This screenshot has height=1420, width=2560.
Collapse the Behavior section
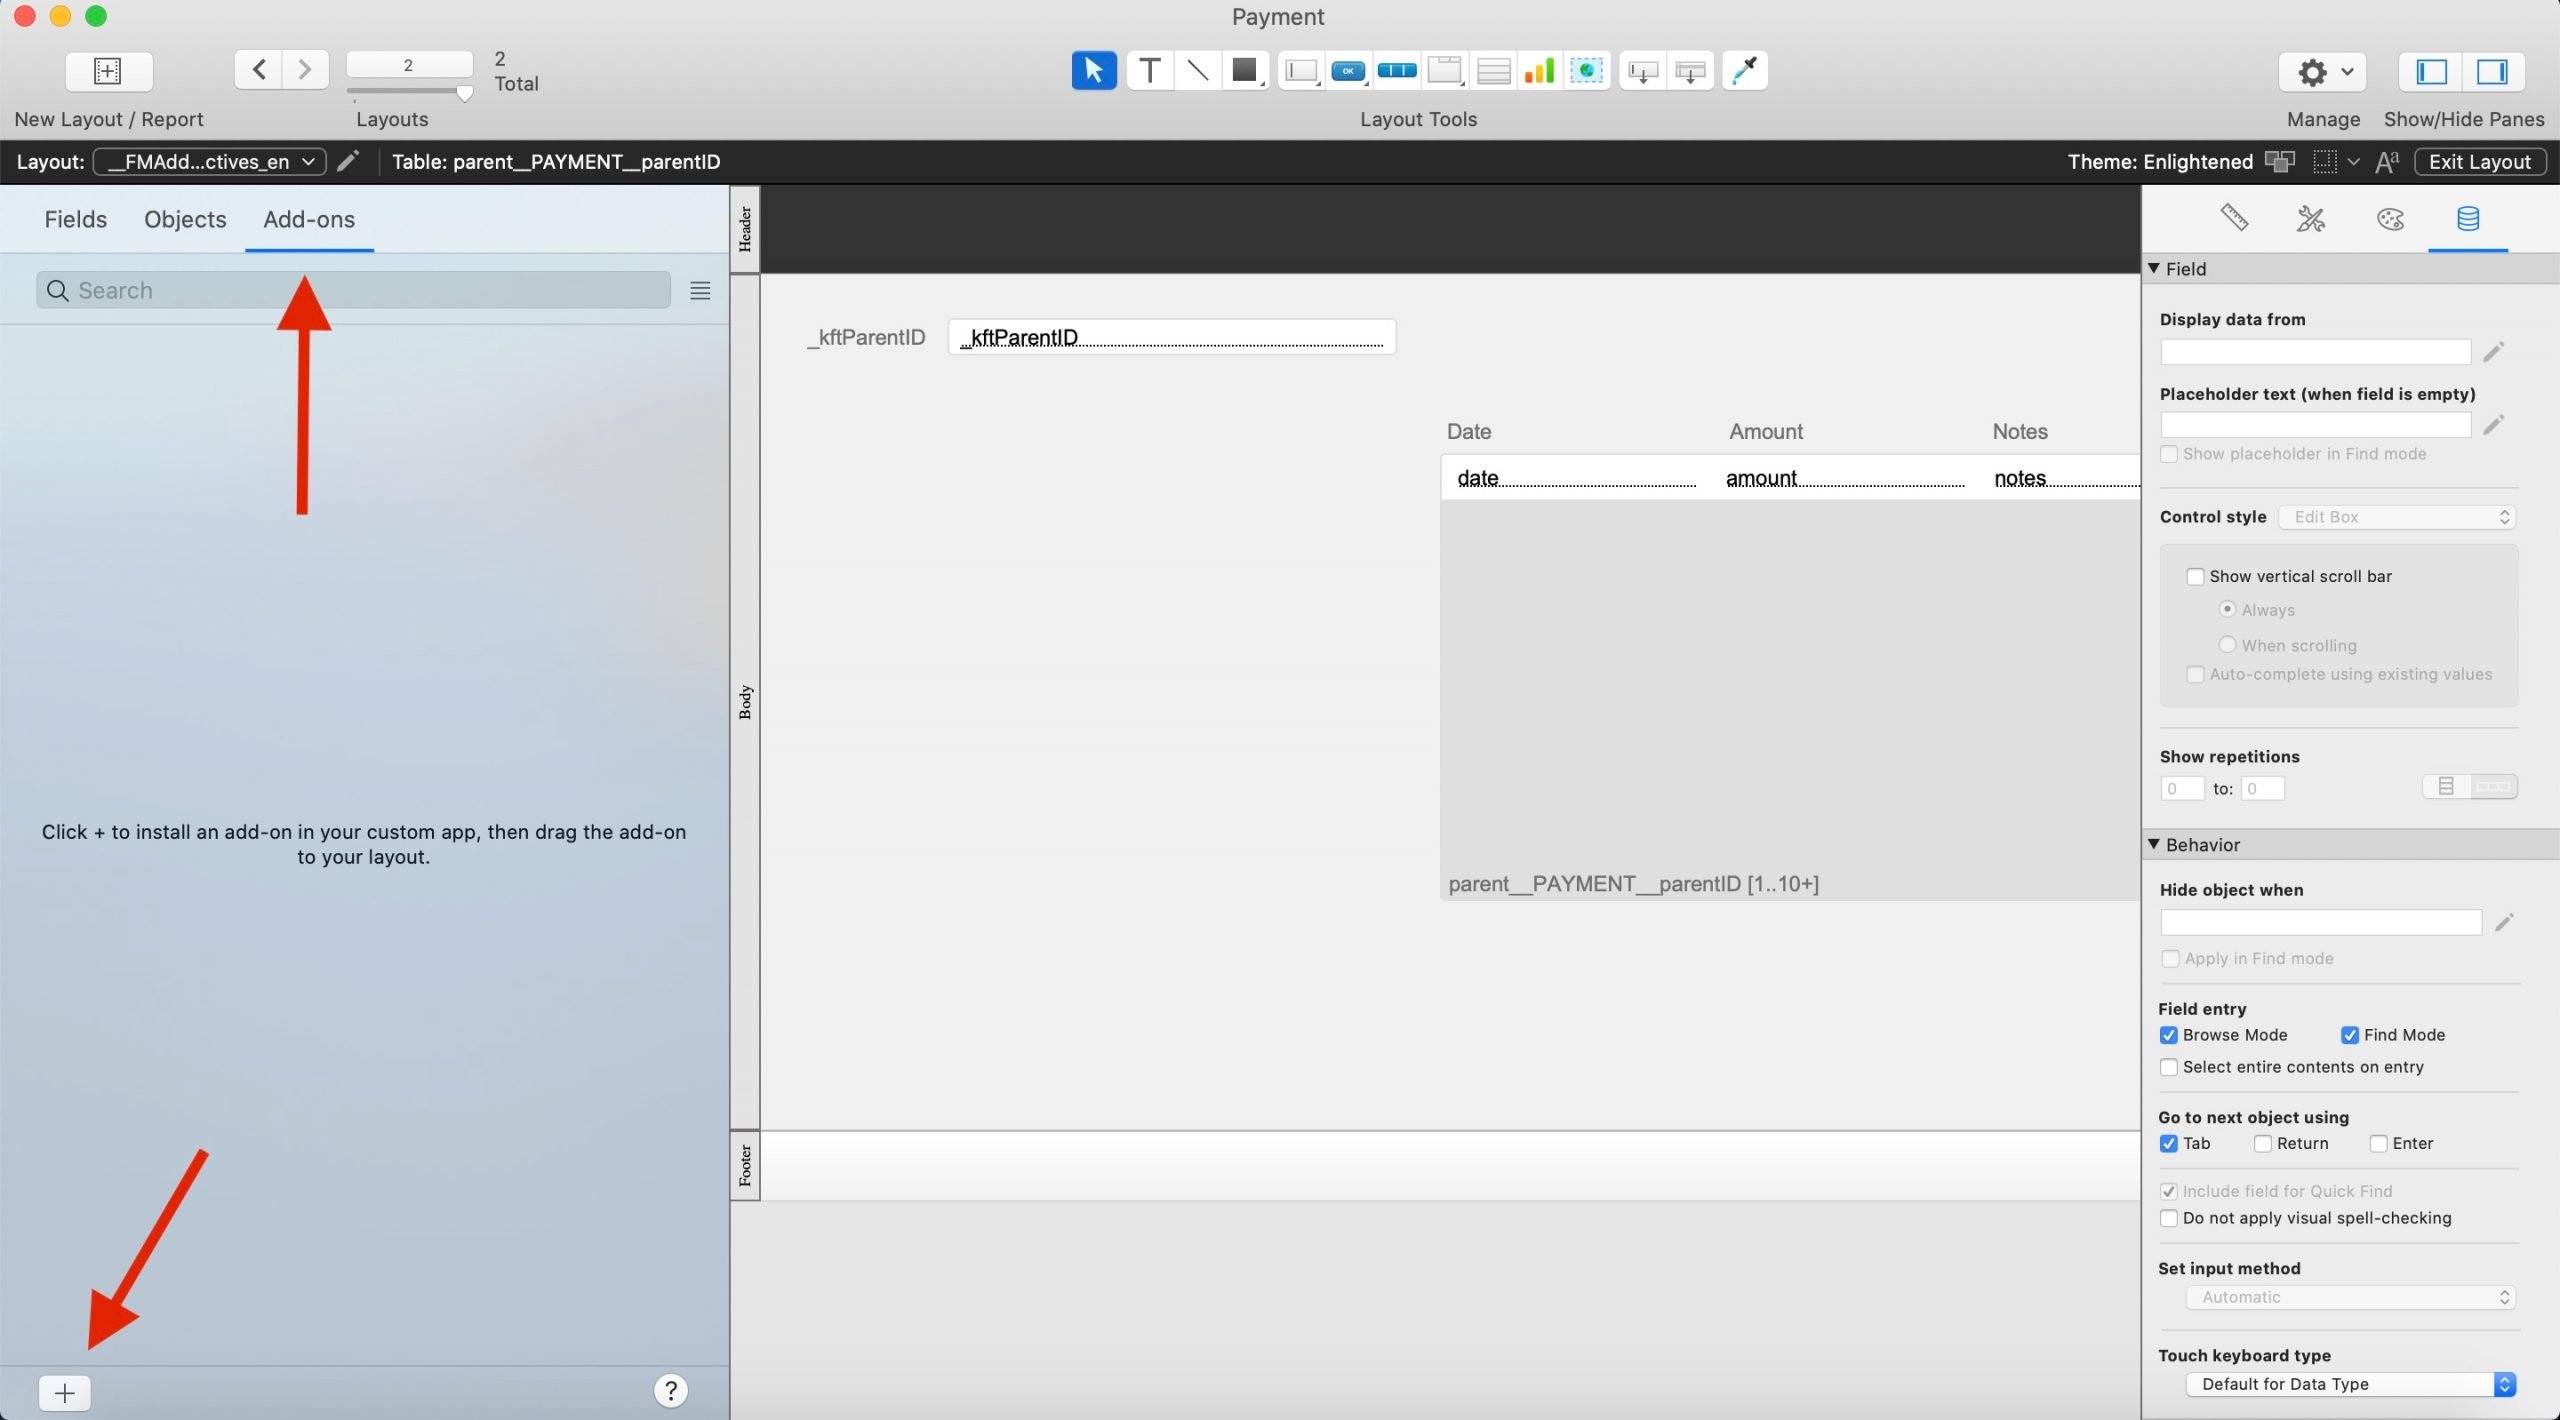tap(2154, 844)
